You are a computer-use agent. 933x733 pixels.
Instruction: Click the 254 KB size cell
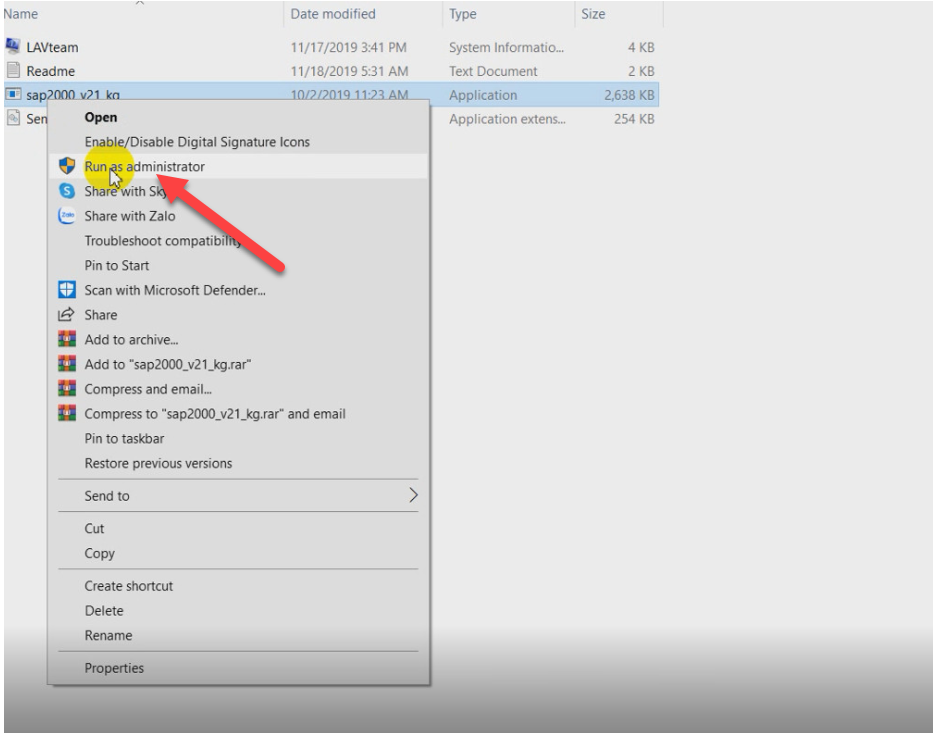634,119
